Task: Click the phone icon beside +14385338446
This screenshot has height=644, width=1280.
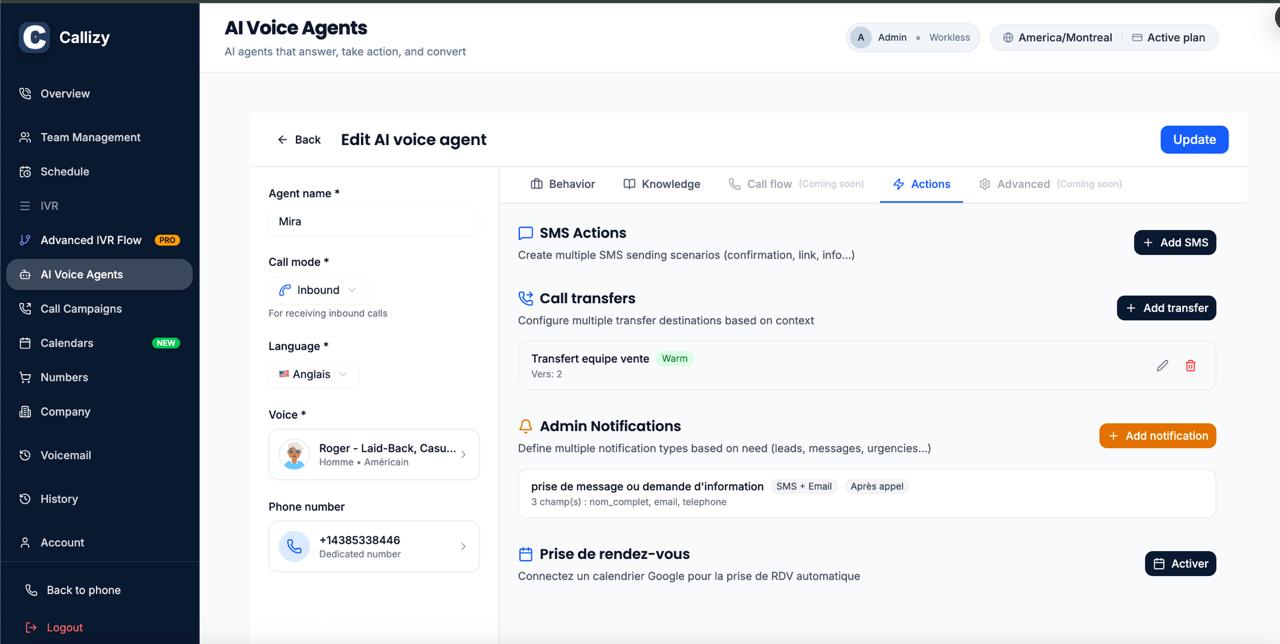Action: pos(294,547)
